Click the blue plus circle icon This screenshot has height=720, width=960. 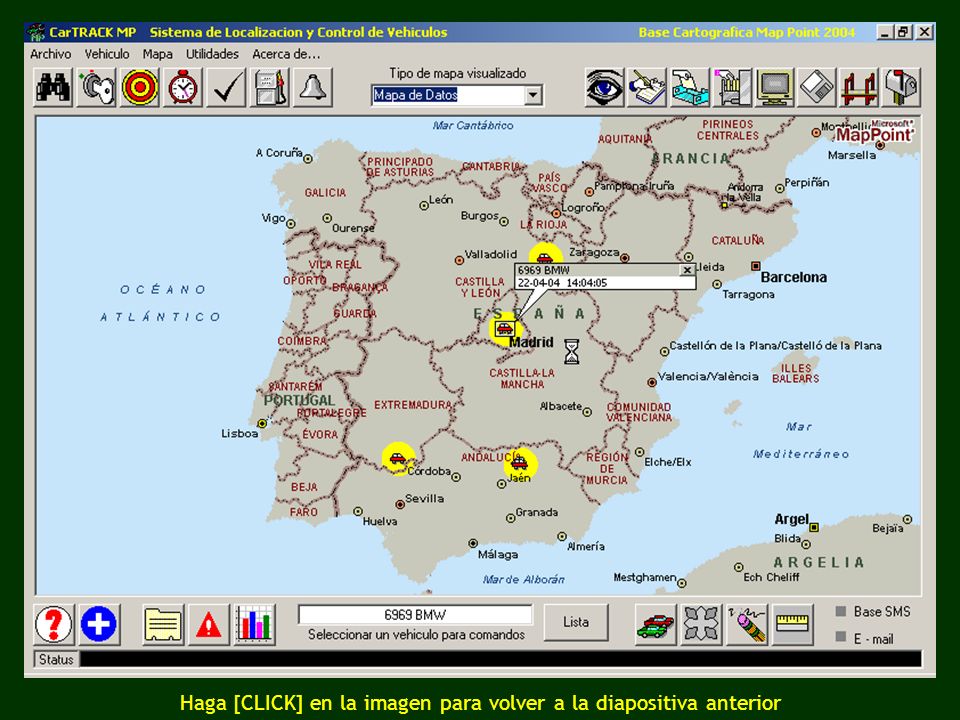point(99,624)
